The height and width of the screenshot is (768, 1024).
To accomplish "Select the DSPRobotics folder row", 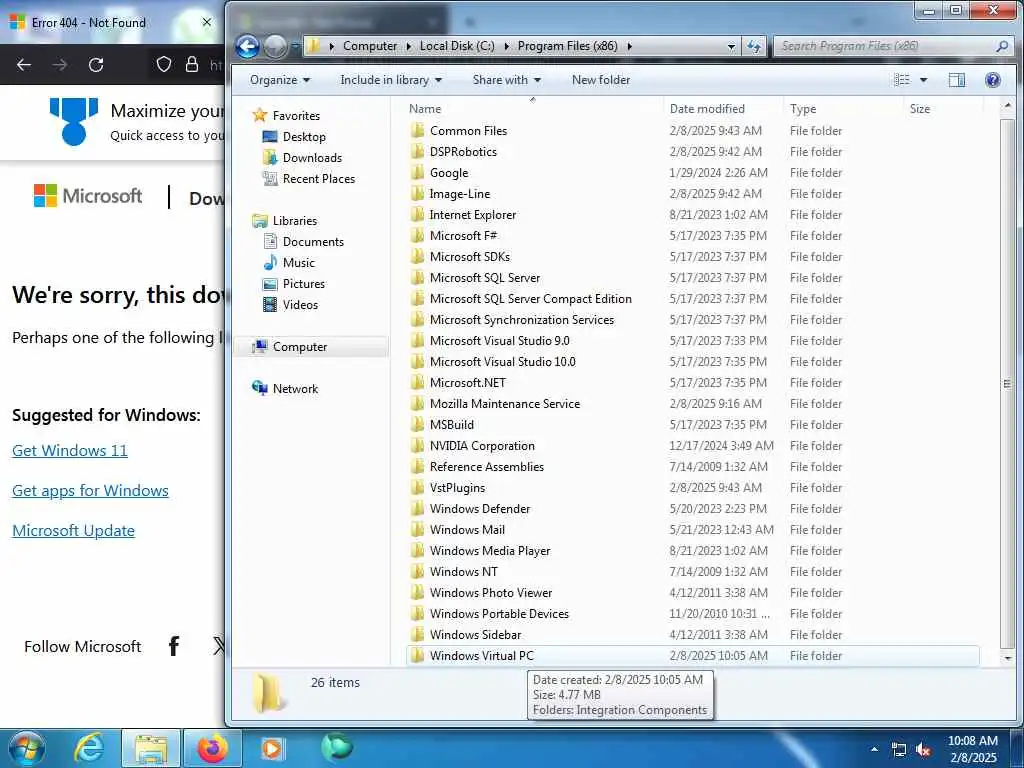I will [x=692, y=152].
